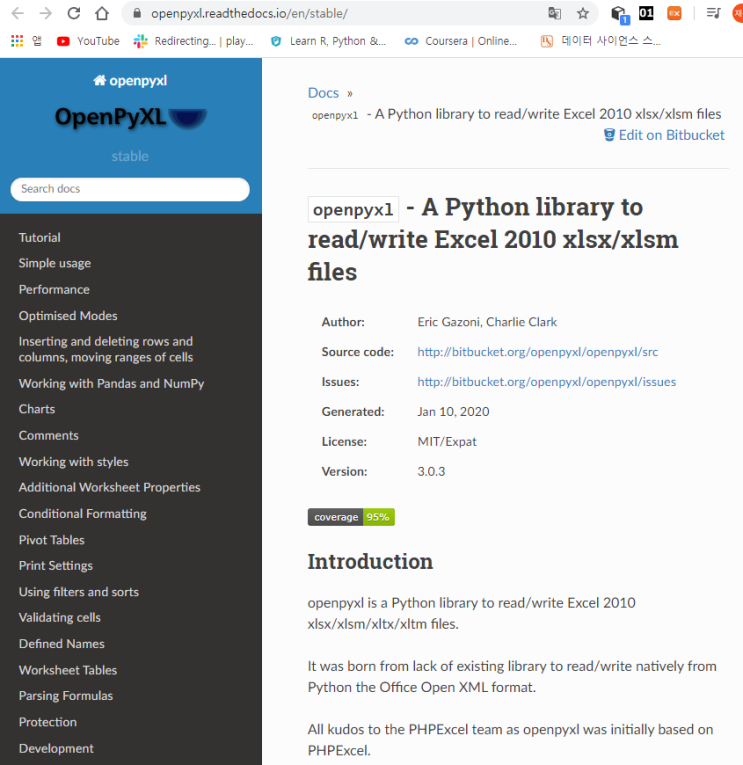Image resolution: width=743 pixels, height=765 pixels.
Task: Open Additional Worksheet Properties
Action: coord(109,487)
